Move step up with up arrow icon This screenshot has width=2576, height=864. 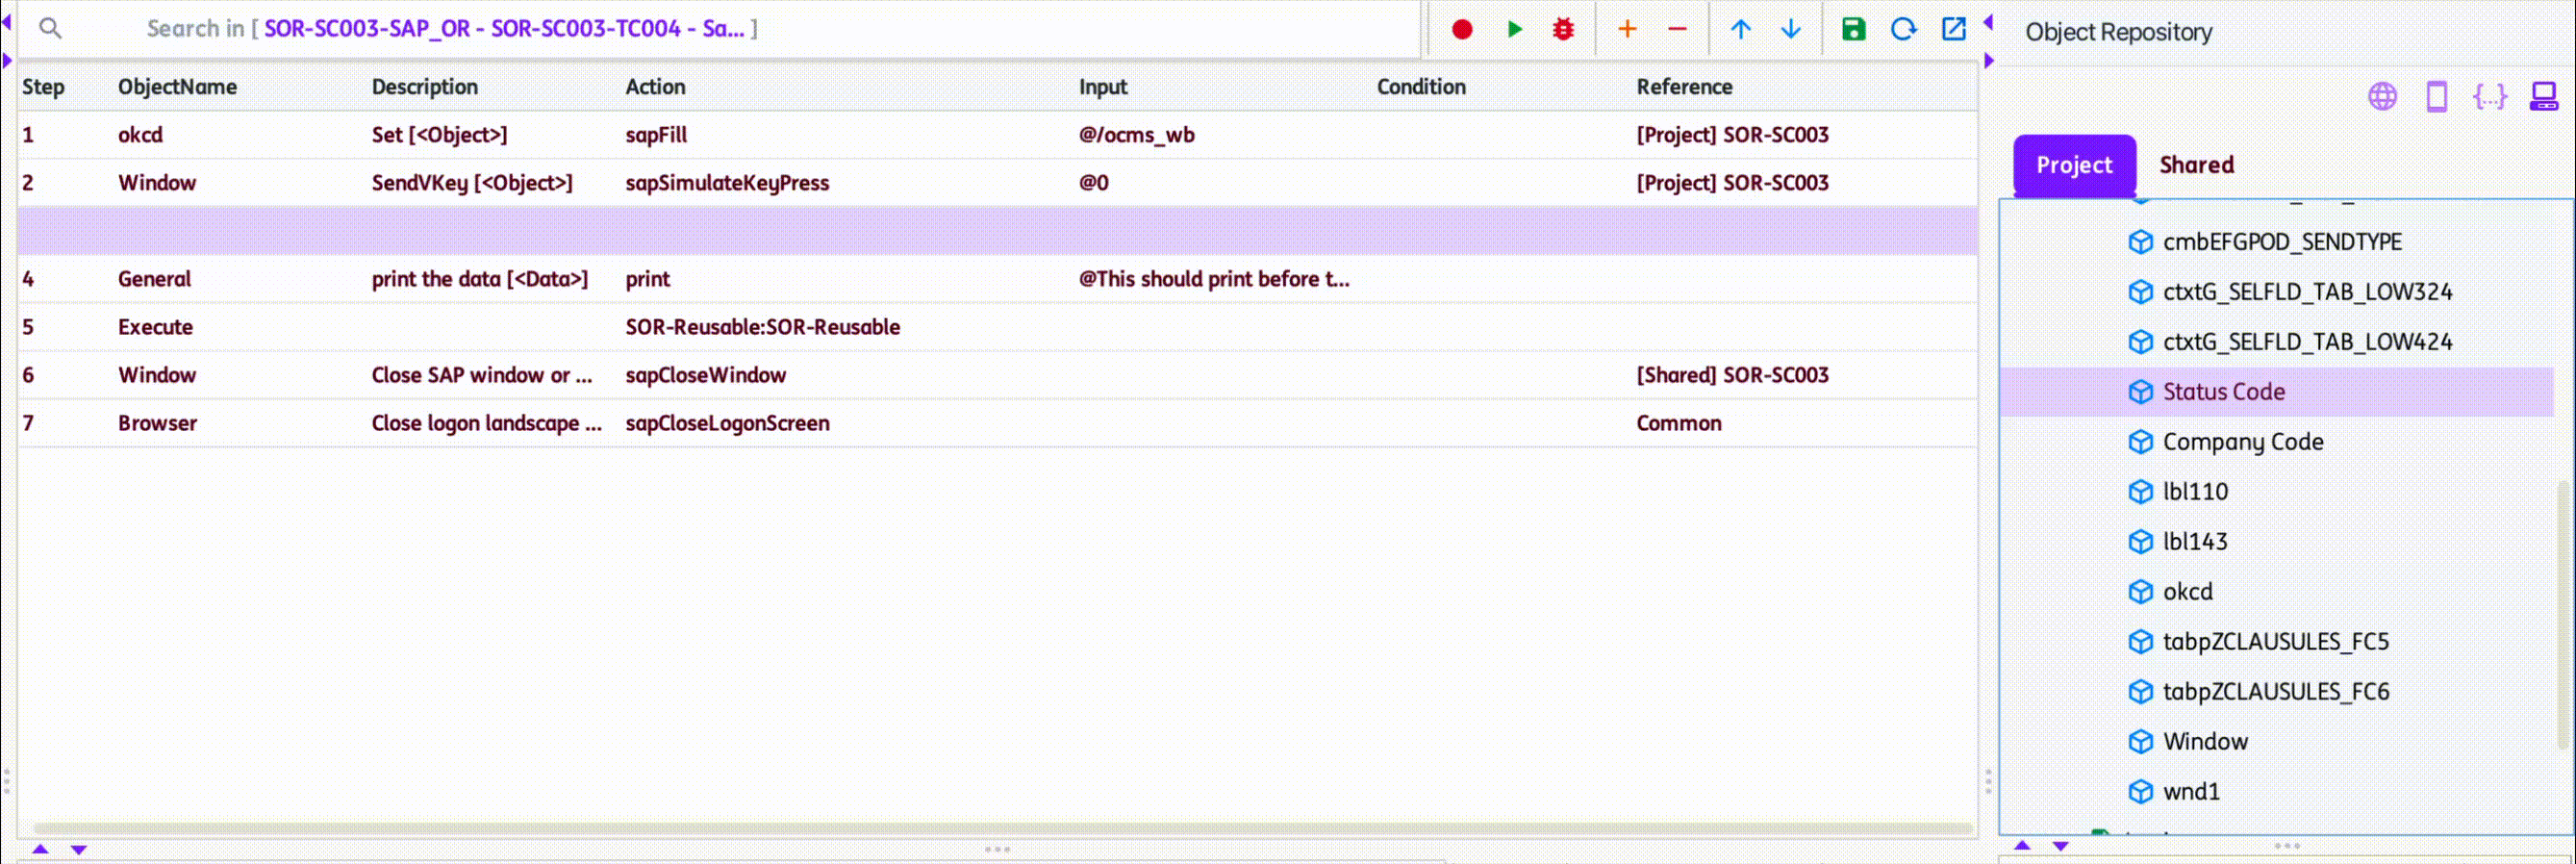click(x=1741, y=29)
